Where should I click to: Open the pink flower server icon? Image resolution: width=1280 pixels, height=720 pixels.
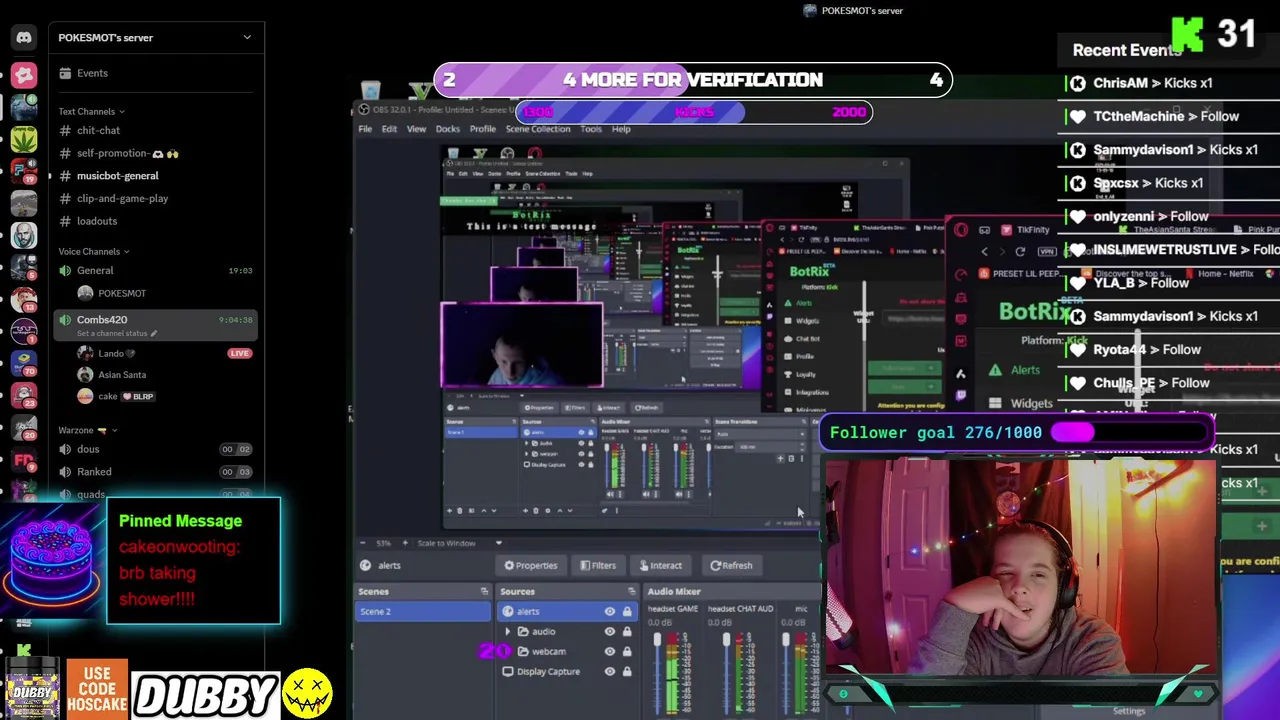(24, 75)
